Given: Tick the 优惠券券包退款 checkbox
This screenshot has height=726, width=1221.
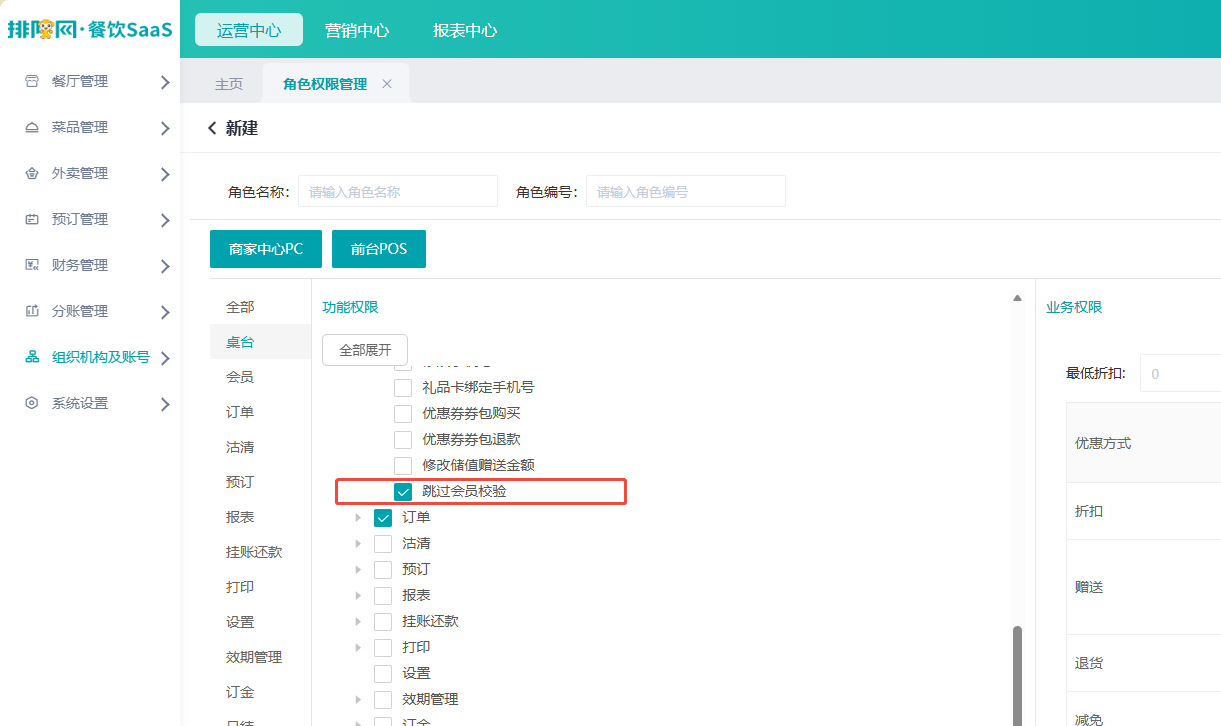Looking at the screenshot, I should pos(403,439).
